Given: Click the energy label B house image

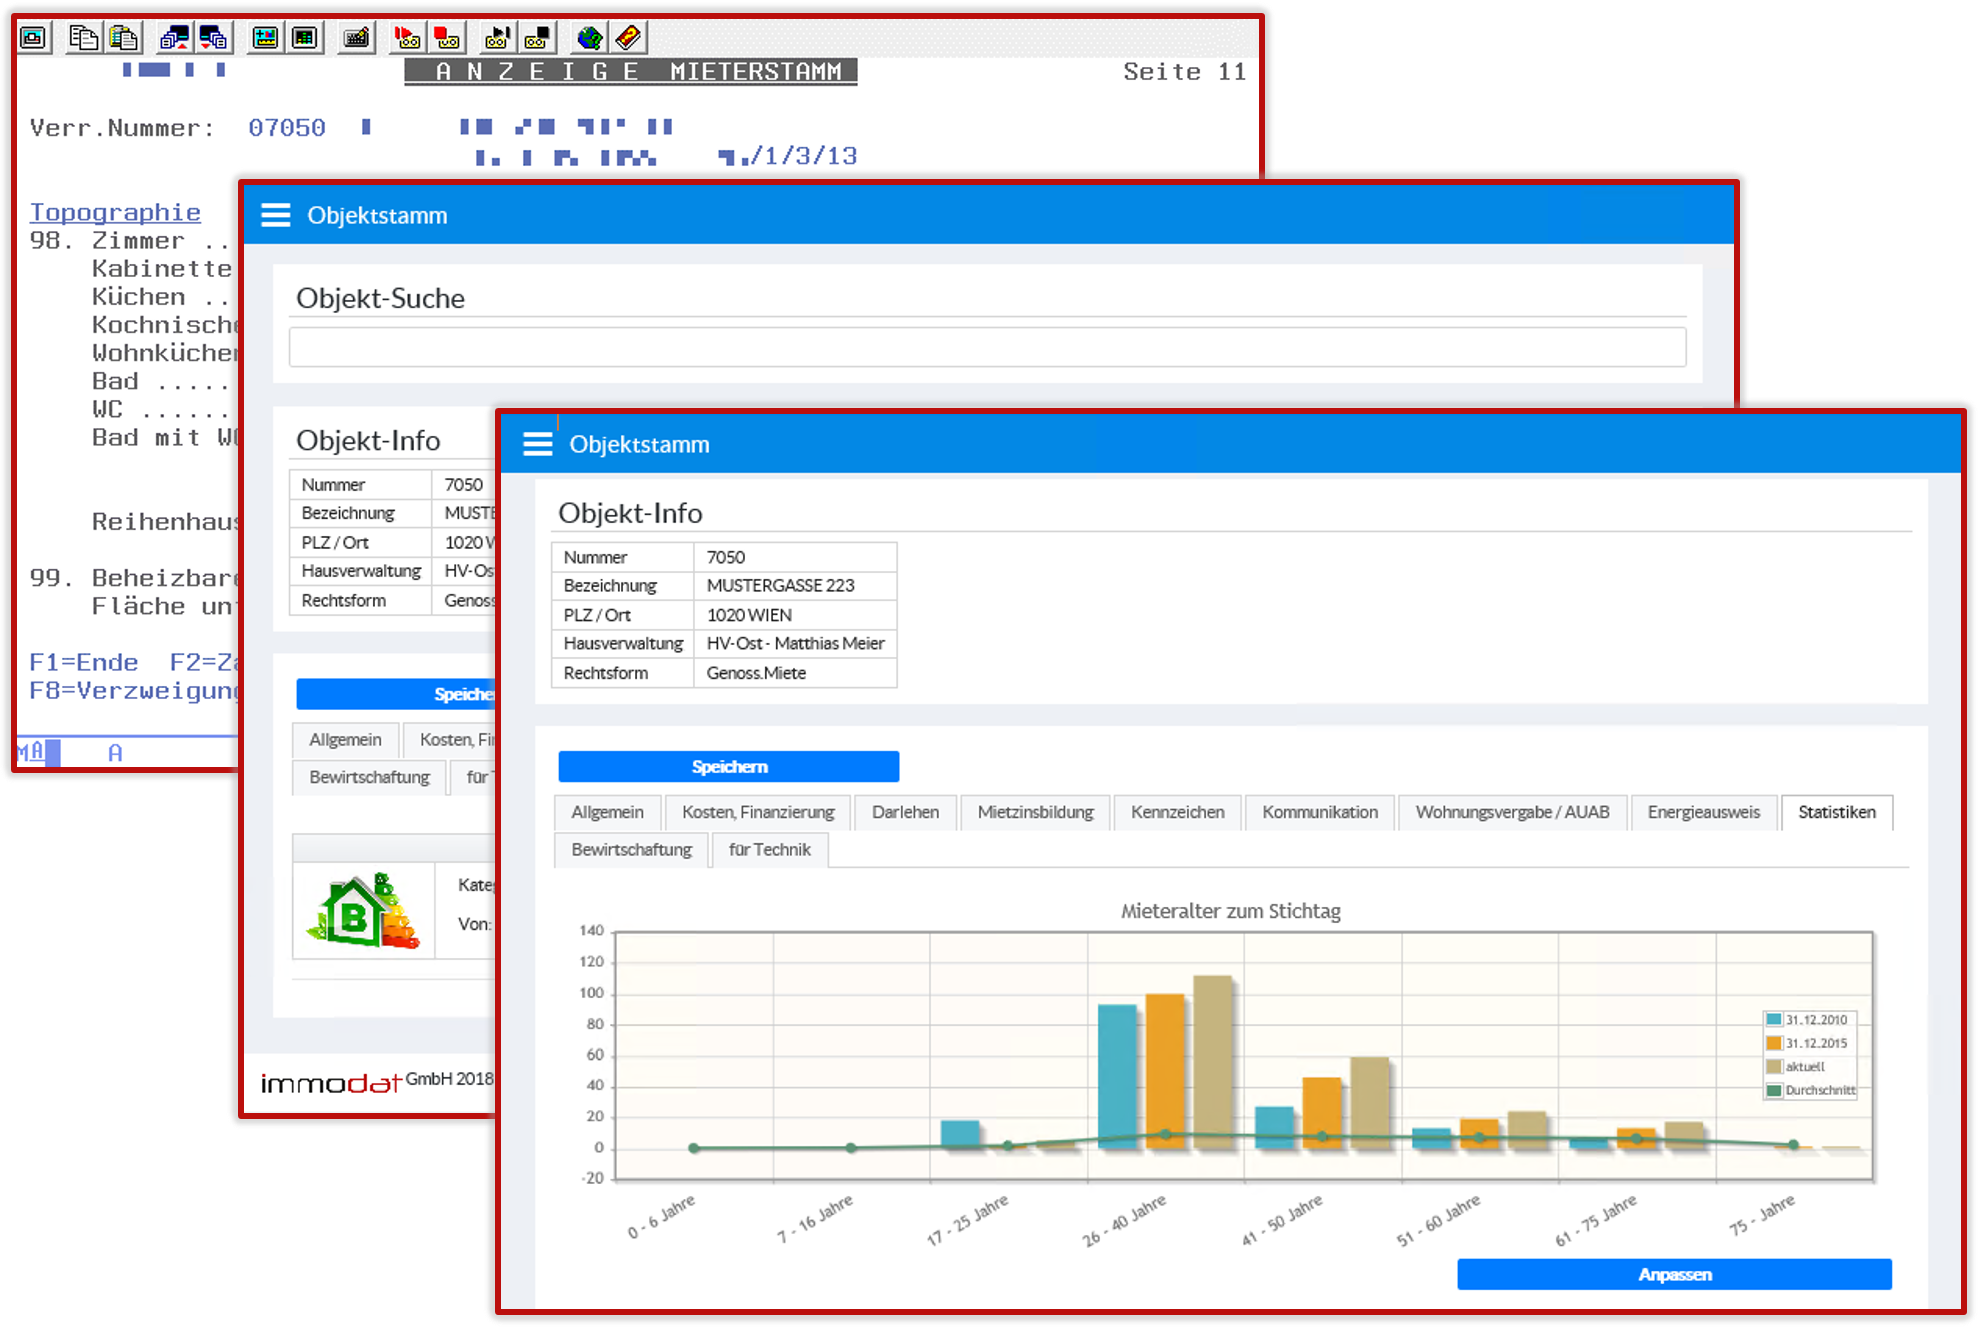Looking at the screenshot, I should click(x=364, y=910).
